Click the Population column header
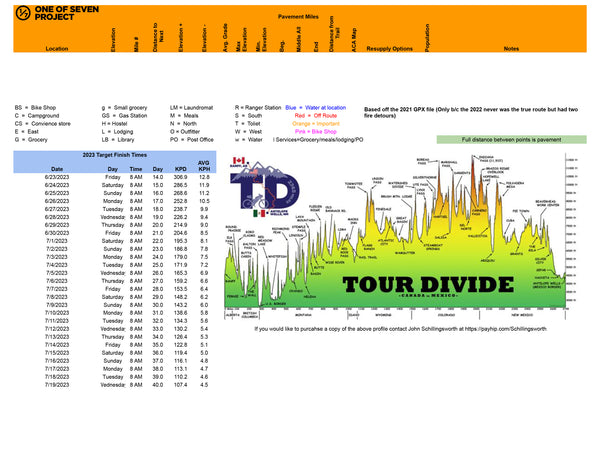 [x=427, y=40]
